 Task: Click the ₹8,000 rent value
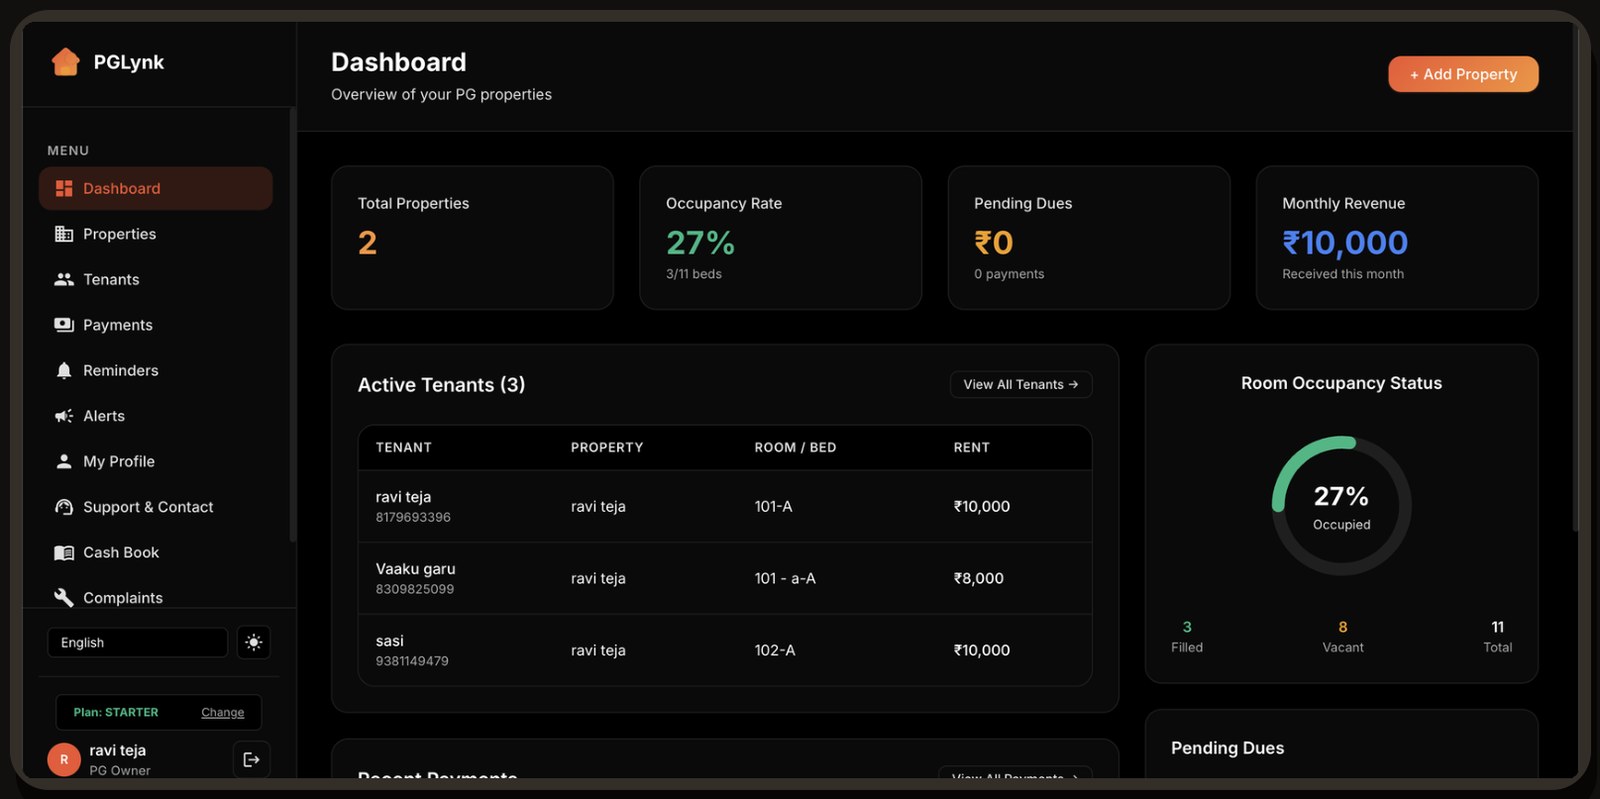pyautogui.click(x=979, y=579)
